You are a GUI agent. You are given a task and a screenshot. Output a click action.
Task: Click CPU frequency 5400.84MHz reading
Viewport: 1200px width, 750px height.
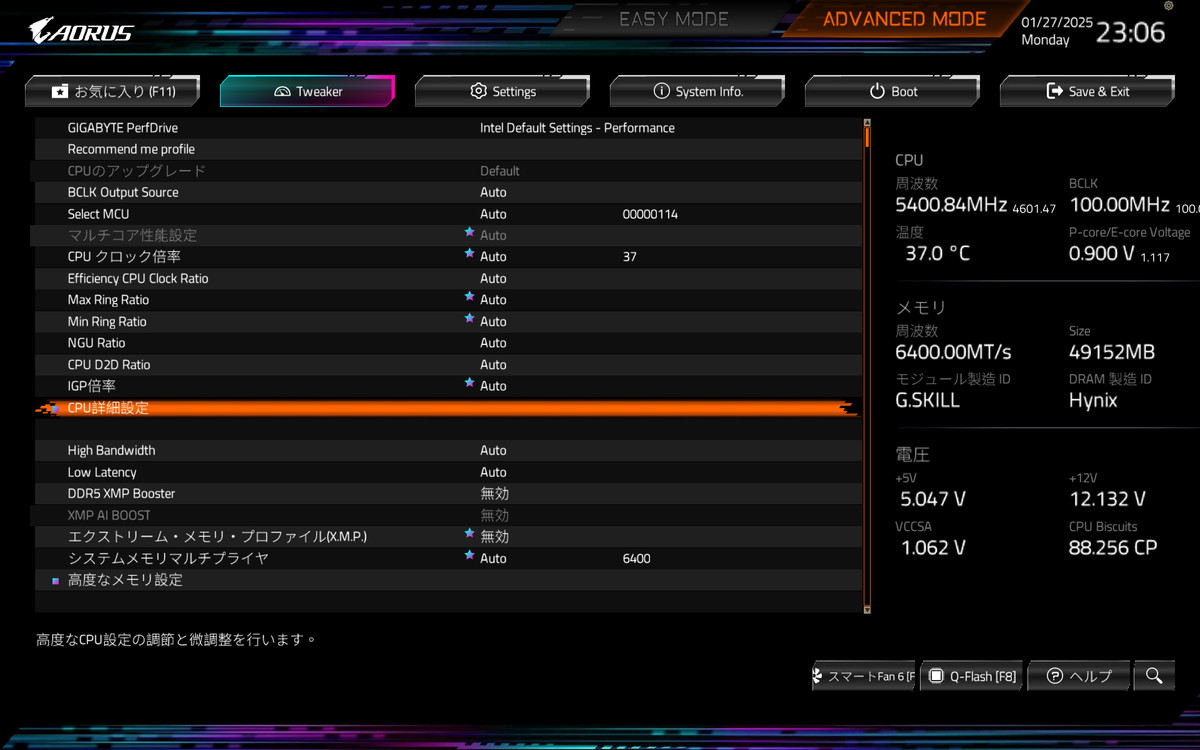[950, 205]
